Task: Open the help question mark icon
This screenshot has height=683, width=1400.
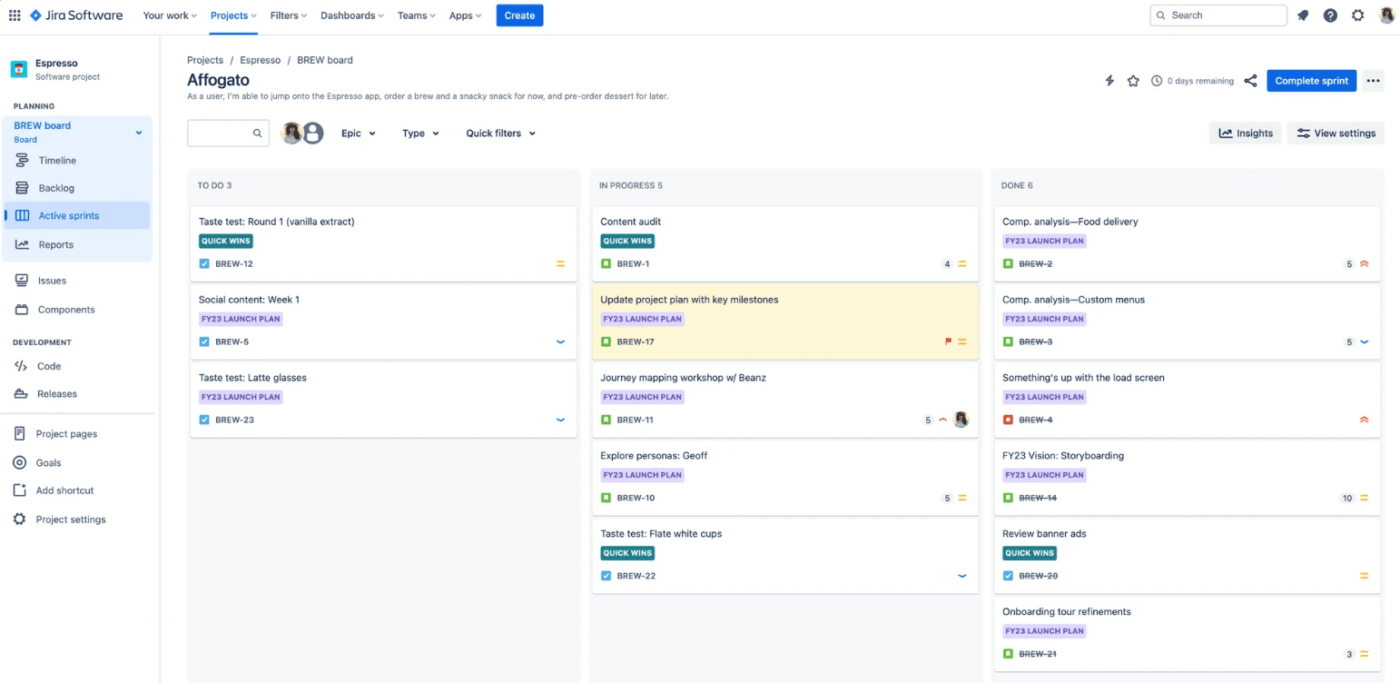Action: (1330, 15)
